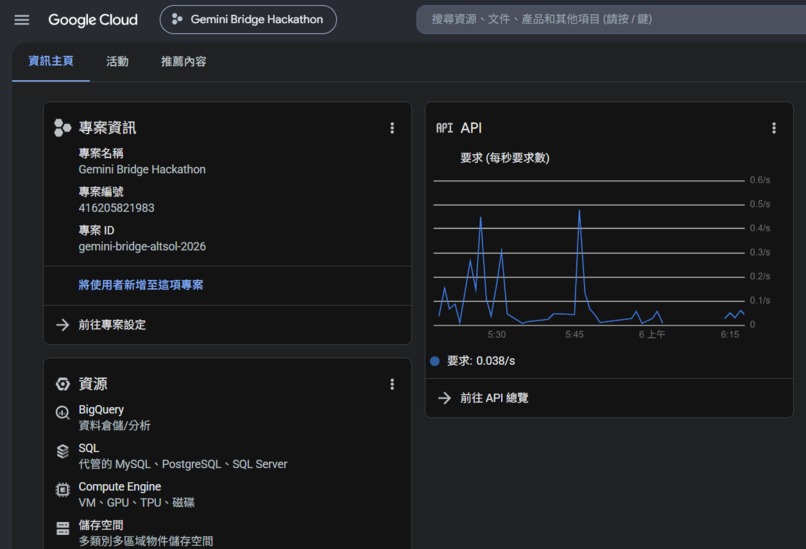The height and width of the screenshot is (549, 806).
Task: Click the 5:30 time axis label
Action: [x=497, y=335]
